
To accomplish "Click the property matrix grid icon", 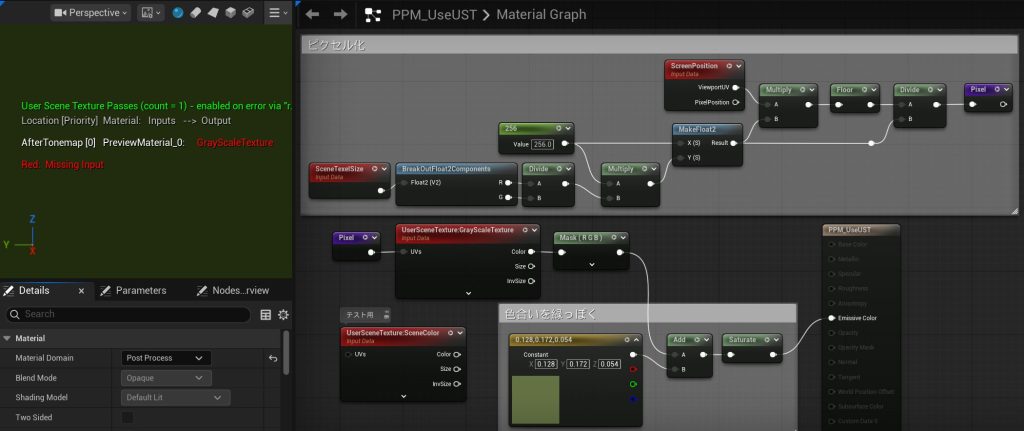I will tap(265, 314).
